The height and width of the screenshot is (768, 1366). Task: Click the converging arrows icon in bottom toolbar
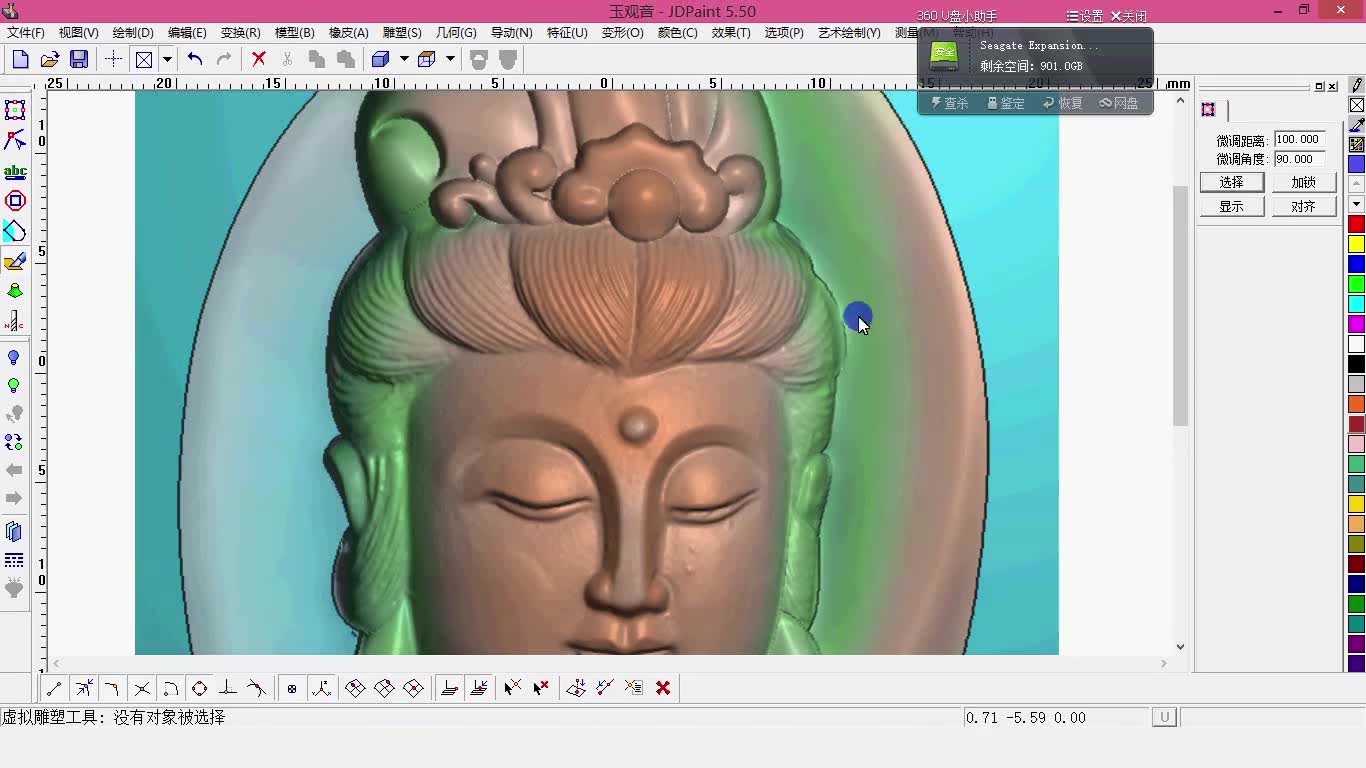pyautogui.click(x=84, y=688)
